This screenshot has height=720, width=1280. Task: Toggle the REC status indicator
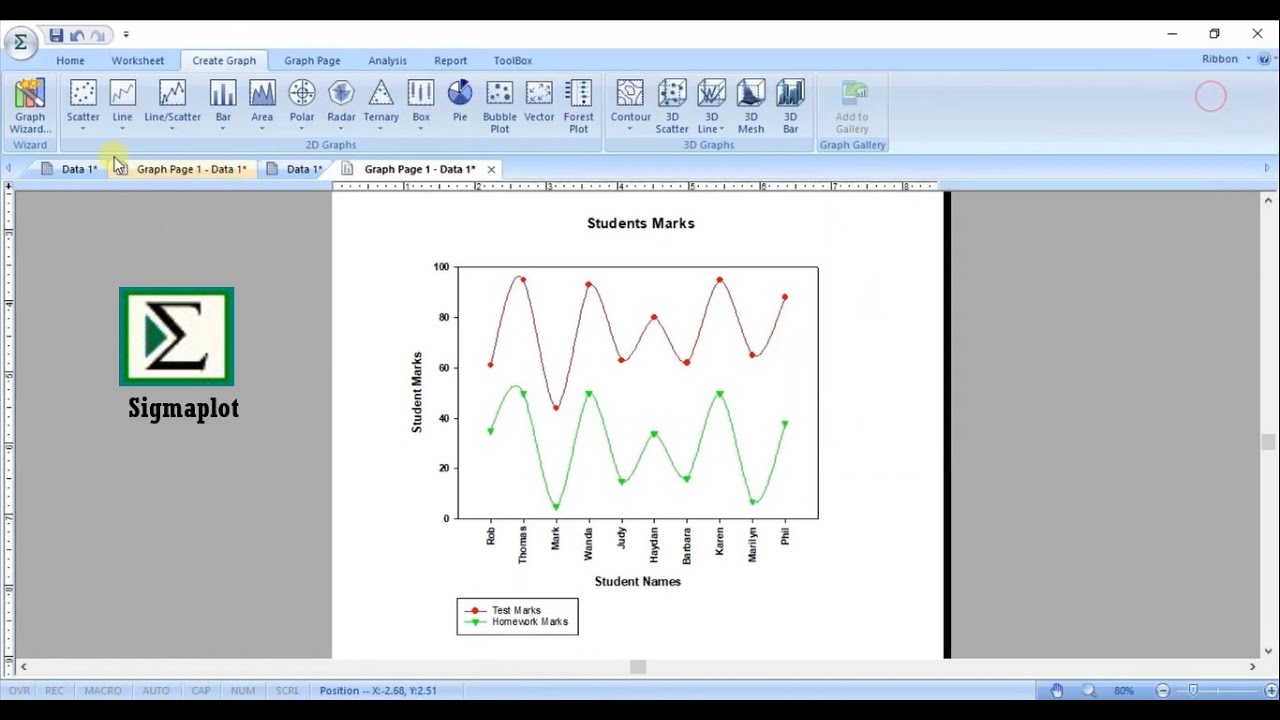[x=54, y=690]
